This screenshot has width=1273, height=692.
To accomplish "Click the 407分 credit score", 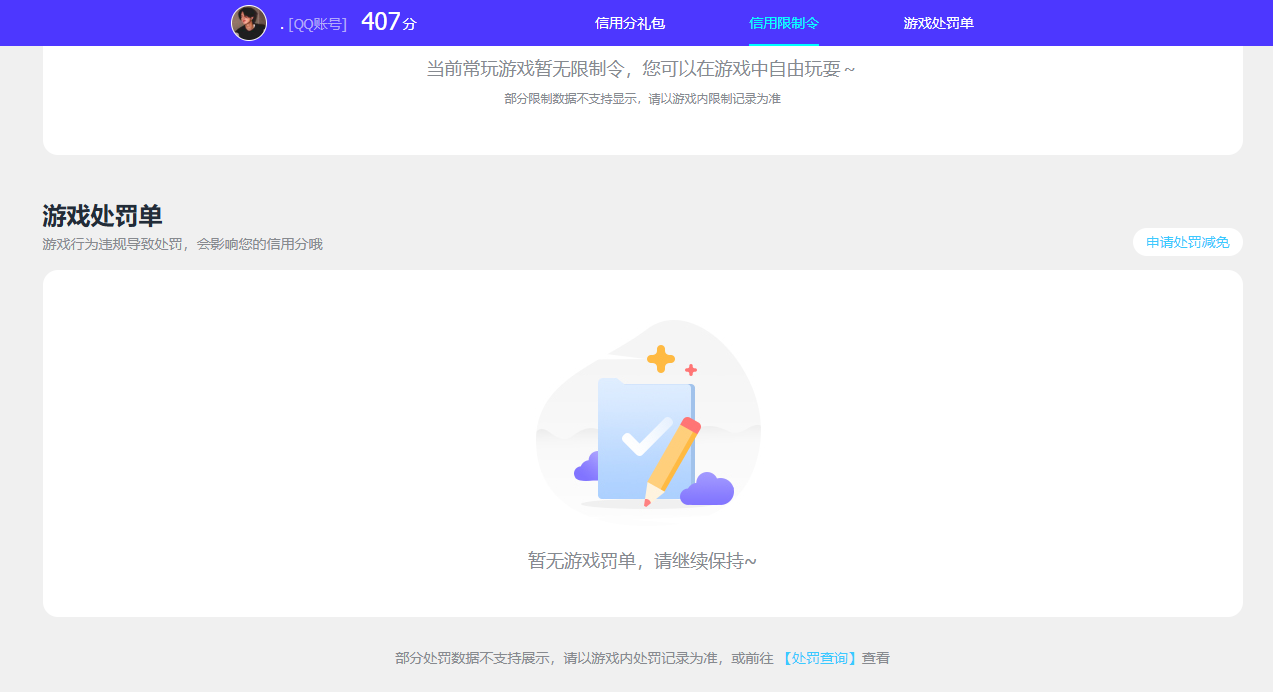I will coord(389,22).
